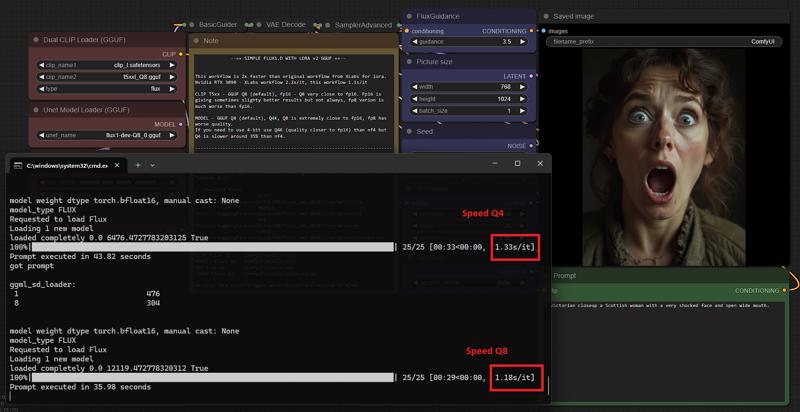Click the batch_size value 1
800x412 pixels.
(509, 111)
